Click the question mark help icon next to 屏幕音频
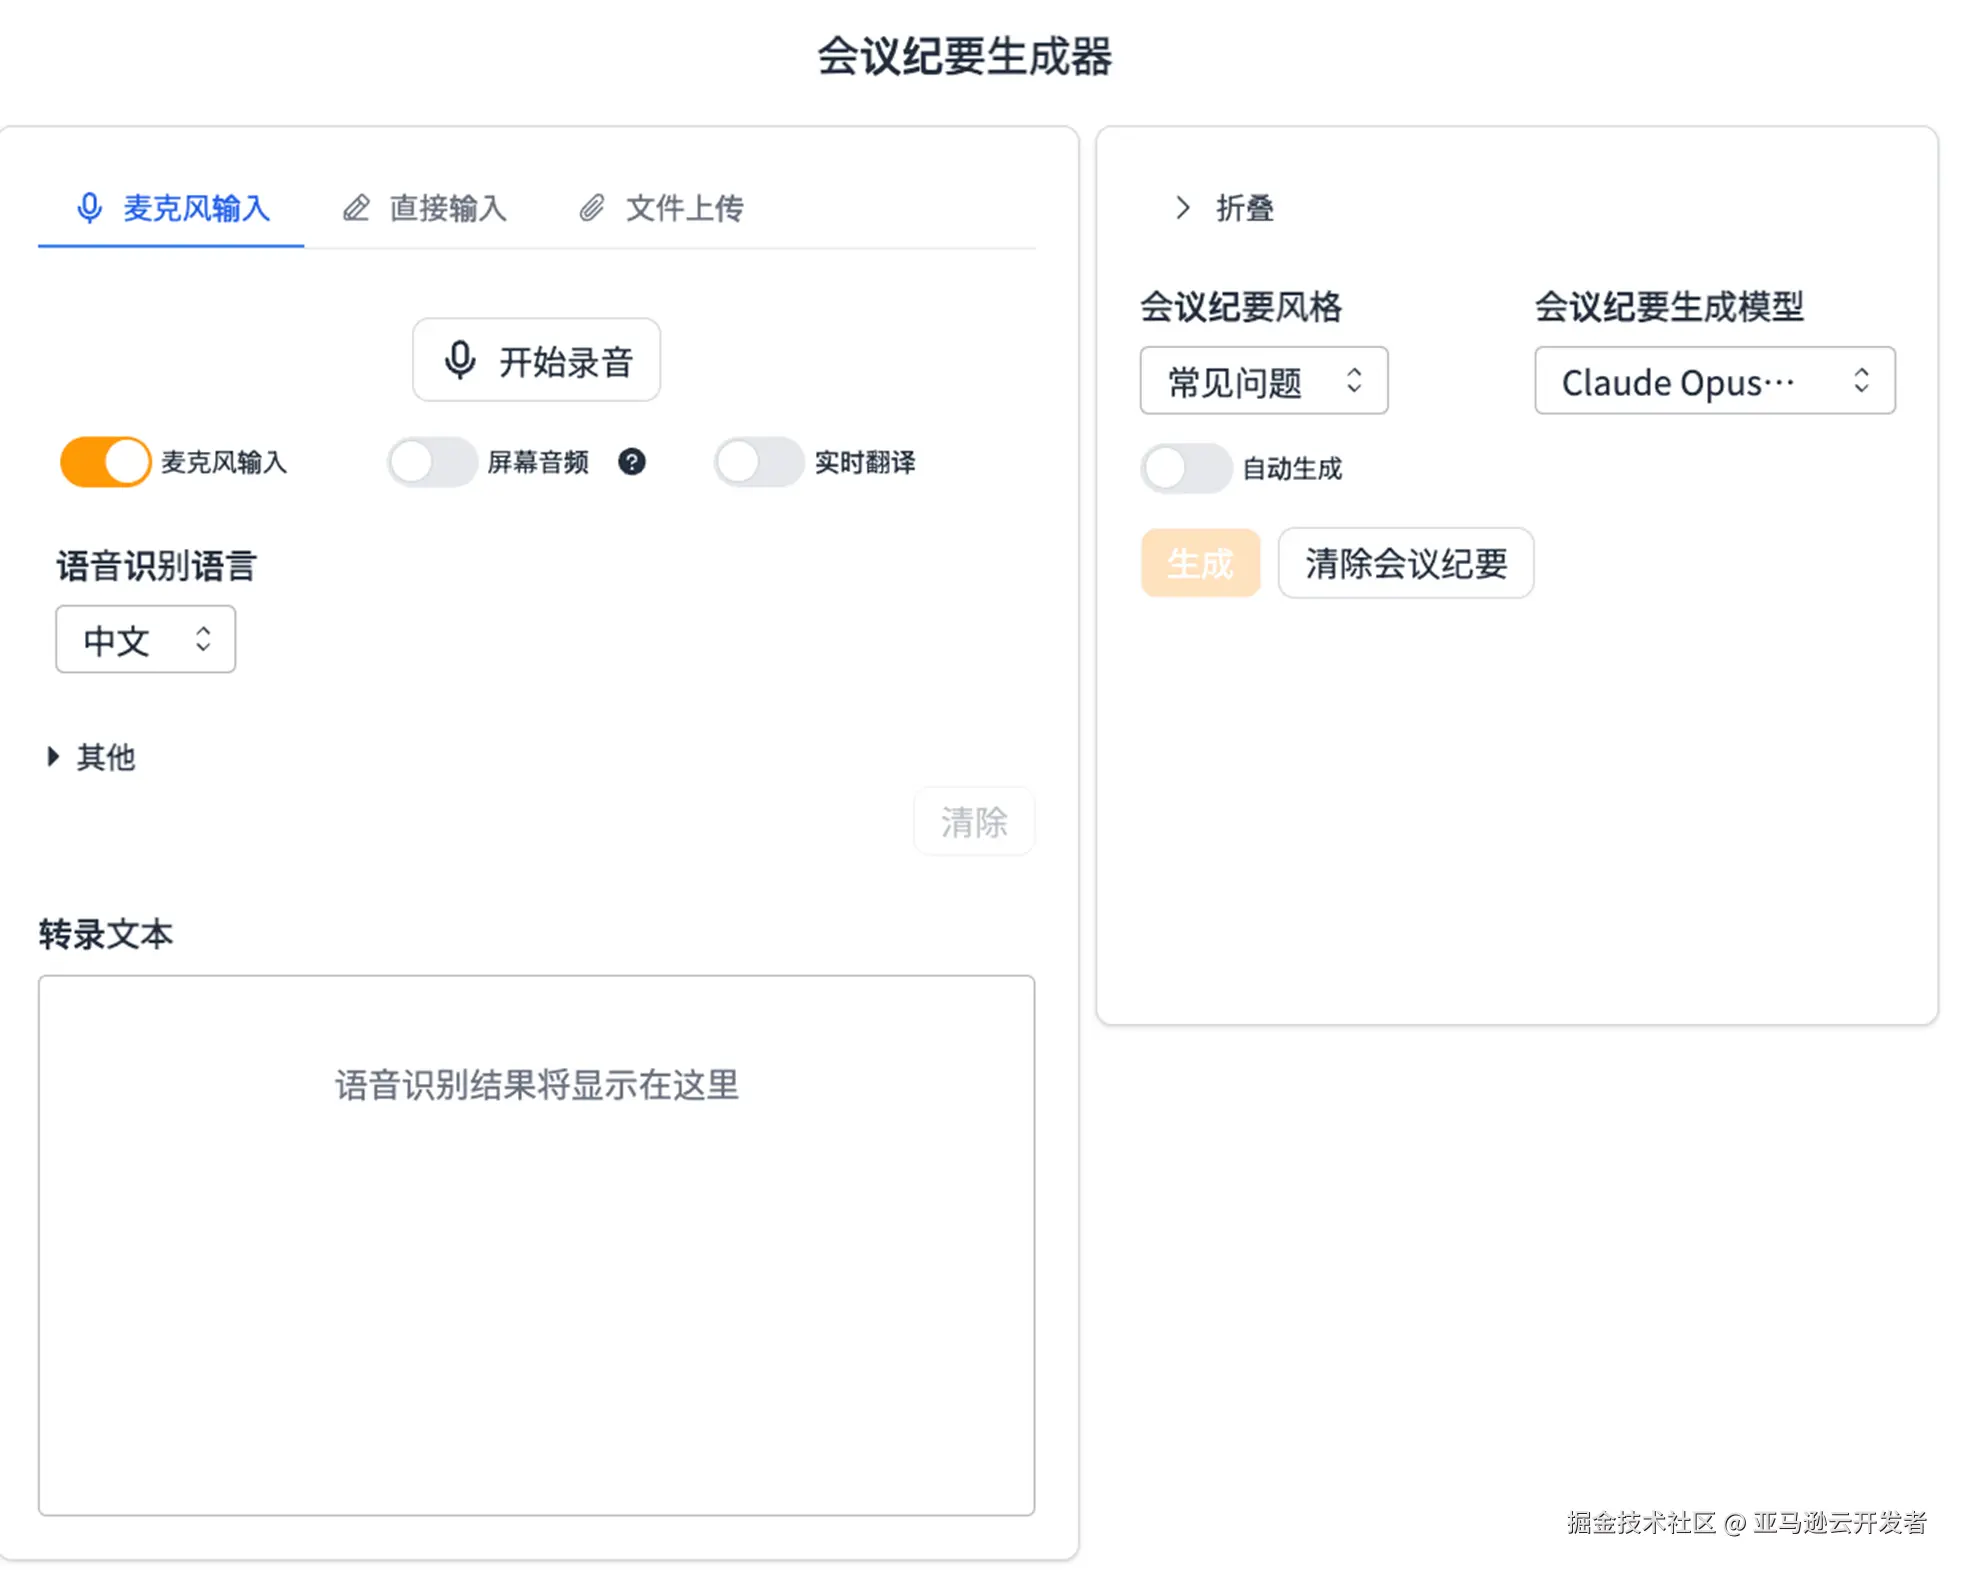 (x=631, y=462)
